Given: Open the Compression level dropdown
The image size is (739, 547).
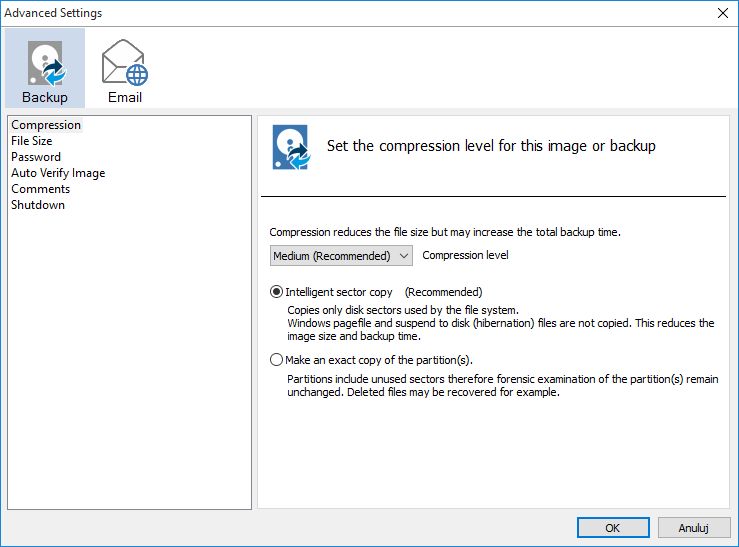Looking at the screenshot, I should pos(404,256).
